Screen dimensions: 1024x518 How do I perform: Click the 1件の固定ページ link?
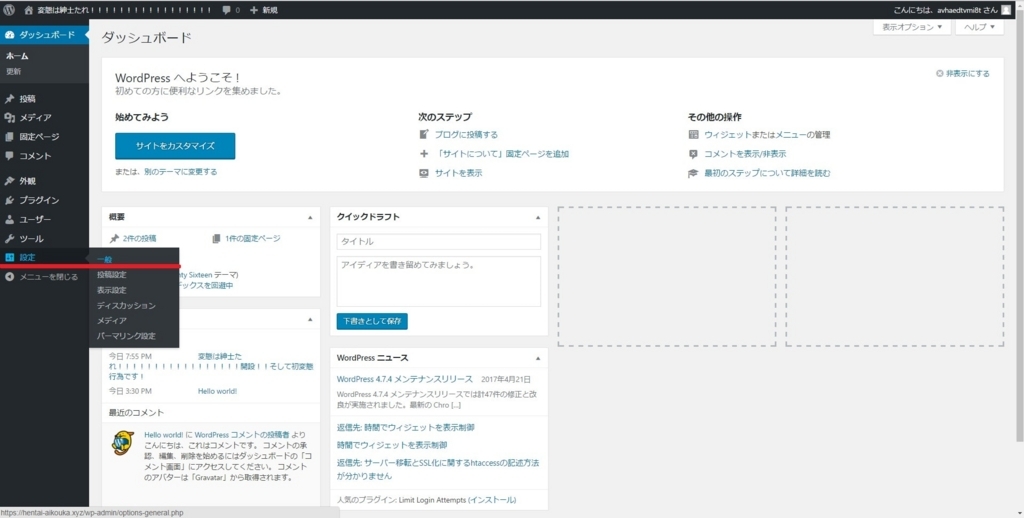[x=253, y=238]
